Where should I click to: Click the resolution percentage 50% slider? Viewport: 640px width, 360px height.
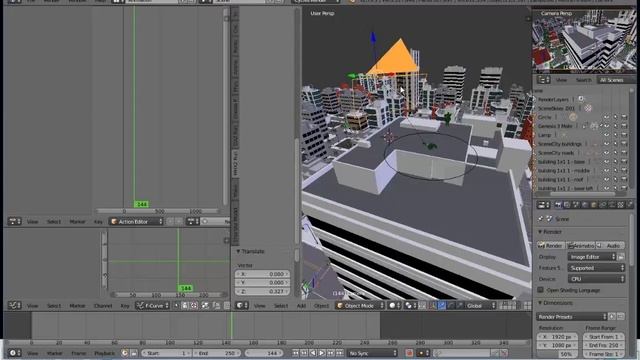click(558, 354)
